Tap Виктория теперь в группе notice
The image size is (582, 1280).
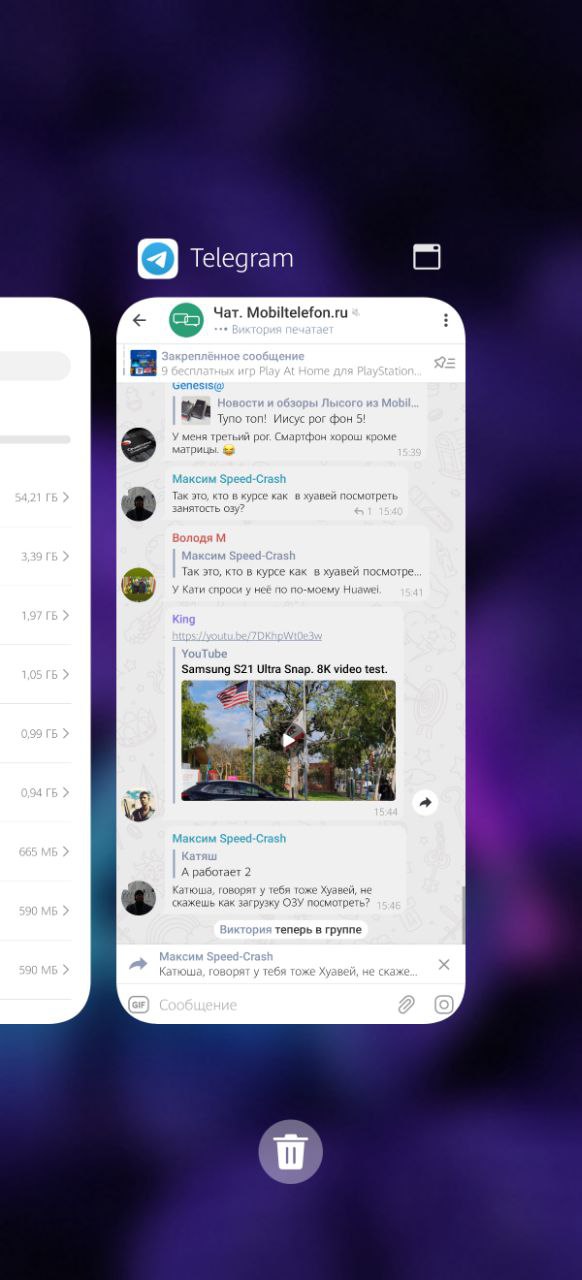point(291,929)
